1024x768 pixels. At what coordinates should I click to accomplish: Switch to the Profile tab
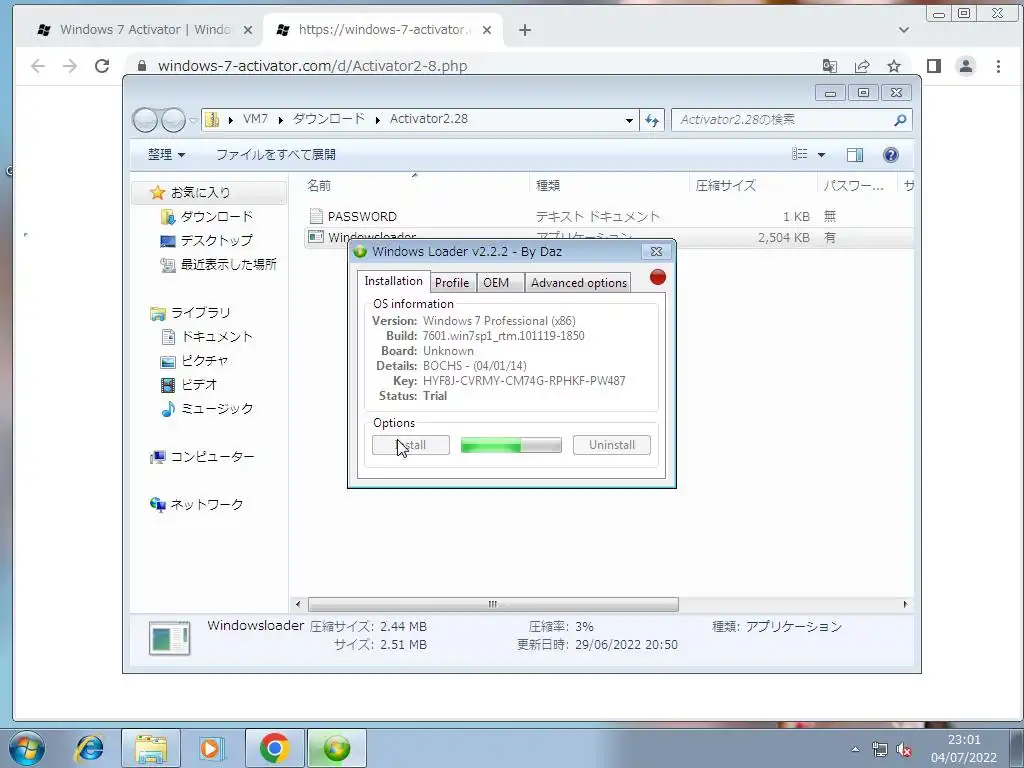[x=452, y=283]
